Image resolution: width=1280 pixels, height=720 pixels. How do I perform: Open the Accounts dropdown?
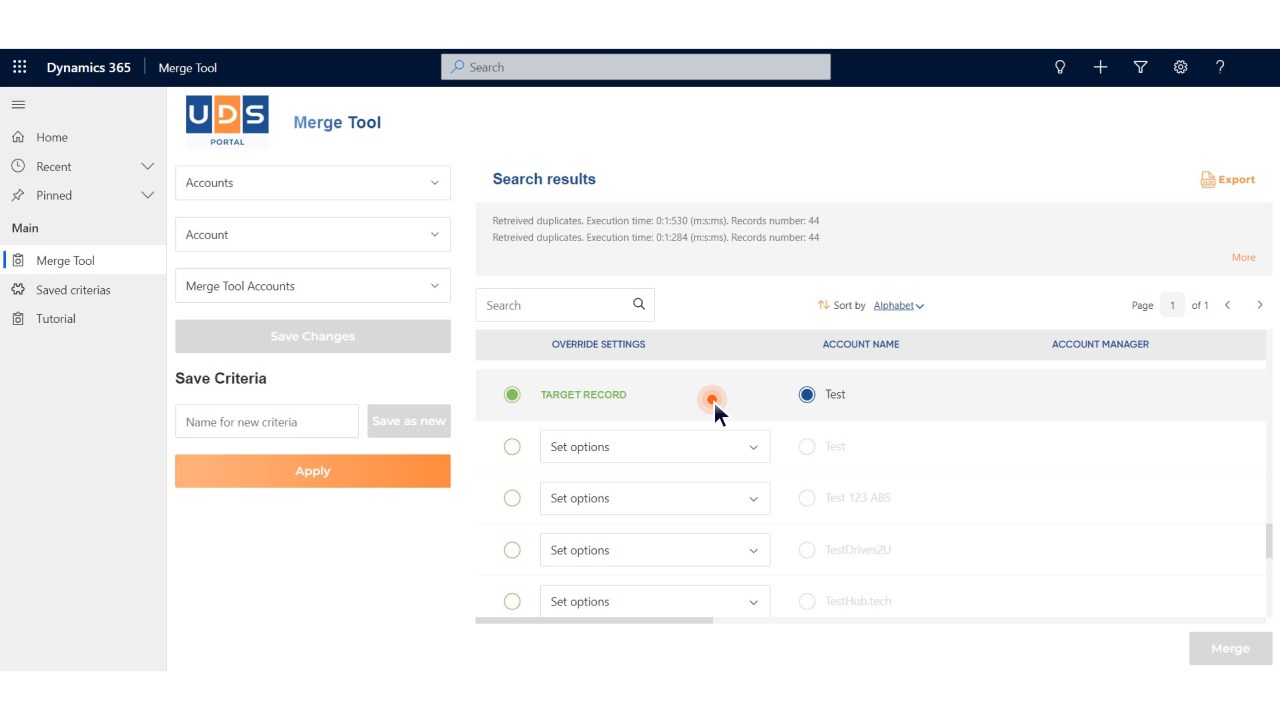(313, 183)
